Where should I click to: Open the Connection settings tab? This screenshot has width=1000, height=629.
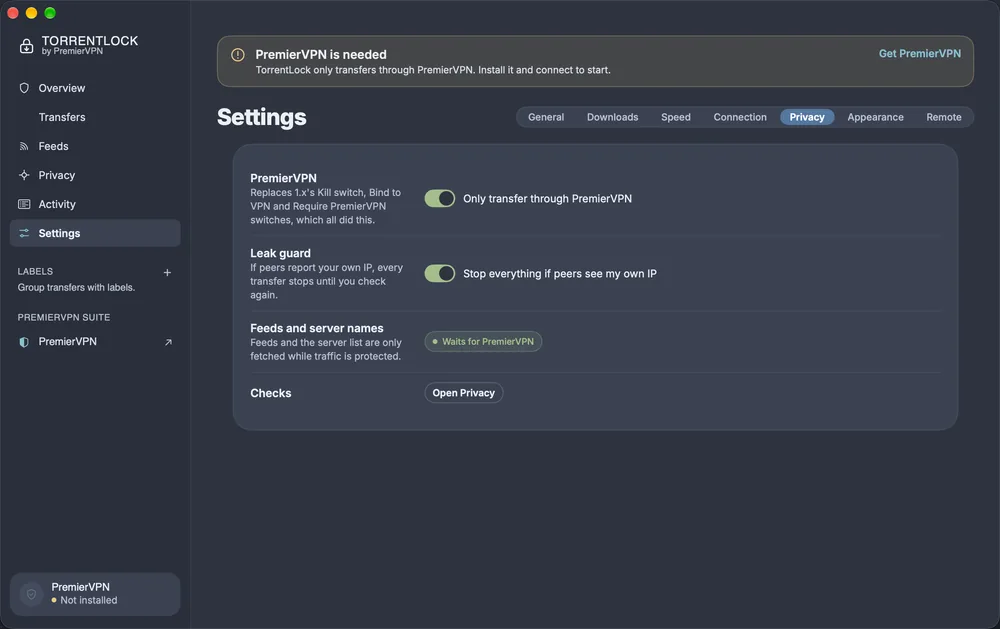point(740,117)
